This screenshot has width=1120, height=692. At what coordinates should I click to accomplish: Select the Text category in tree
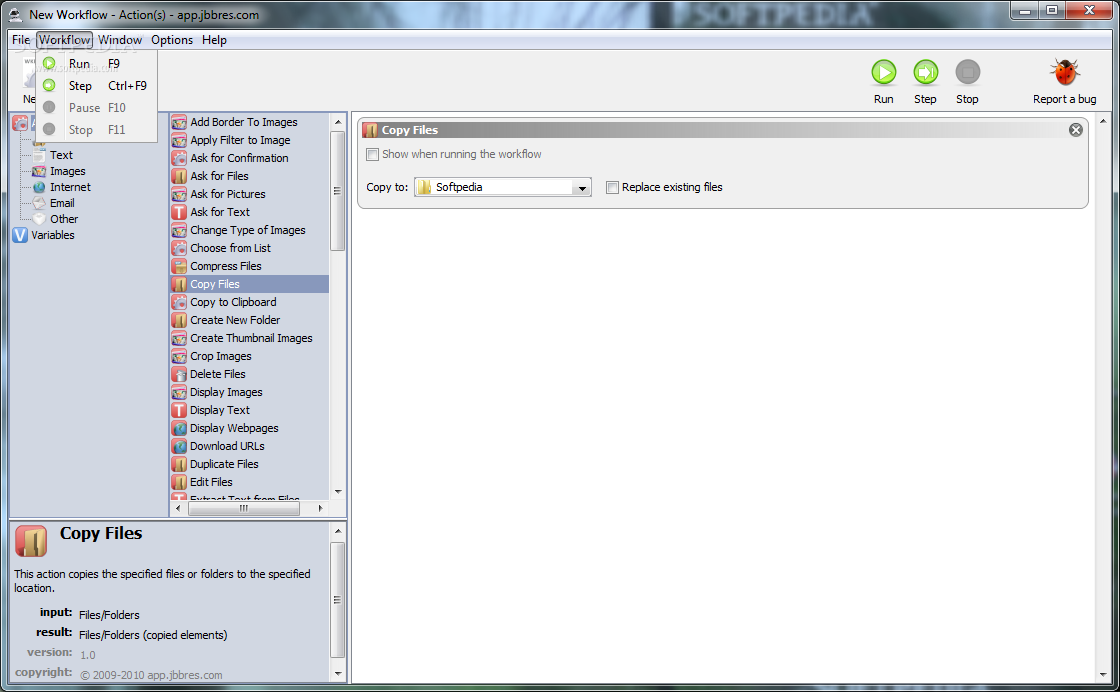point(61,155)
